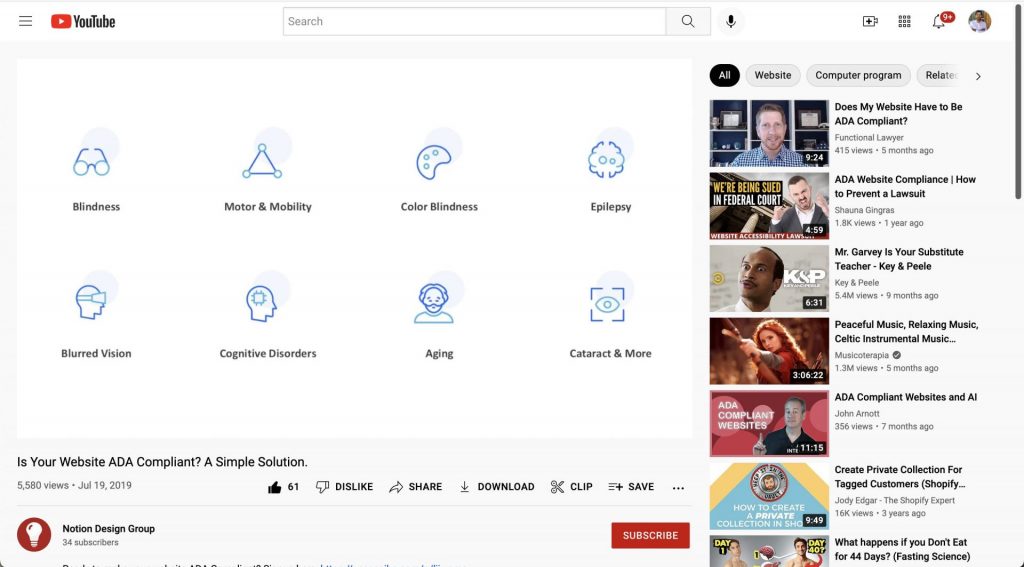
Task: Activate voice search microphone icon
Action: tap(731, 22)
